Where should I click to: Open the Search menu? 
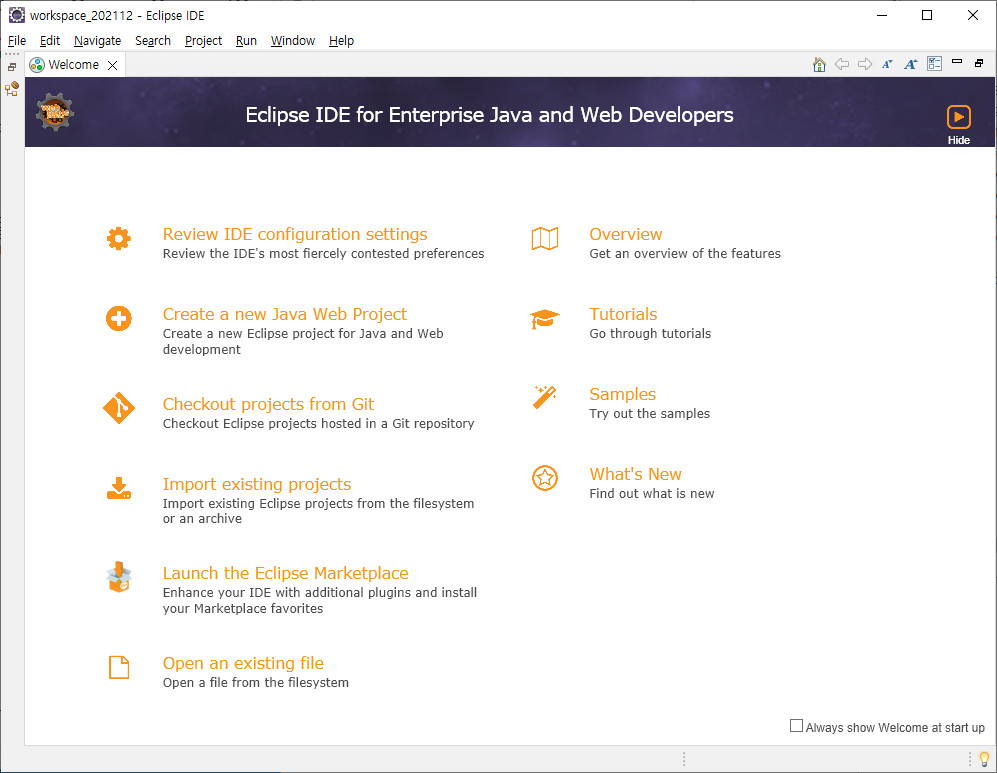(153, 41)
